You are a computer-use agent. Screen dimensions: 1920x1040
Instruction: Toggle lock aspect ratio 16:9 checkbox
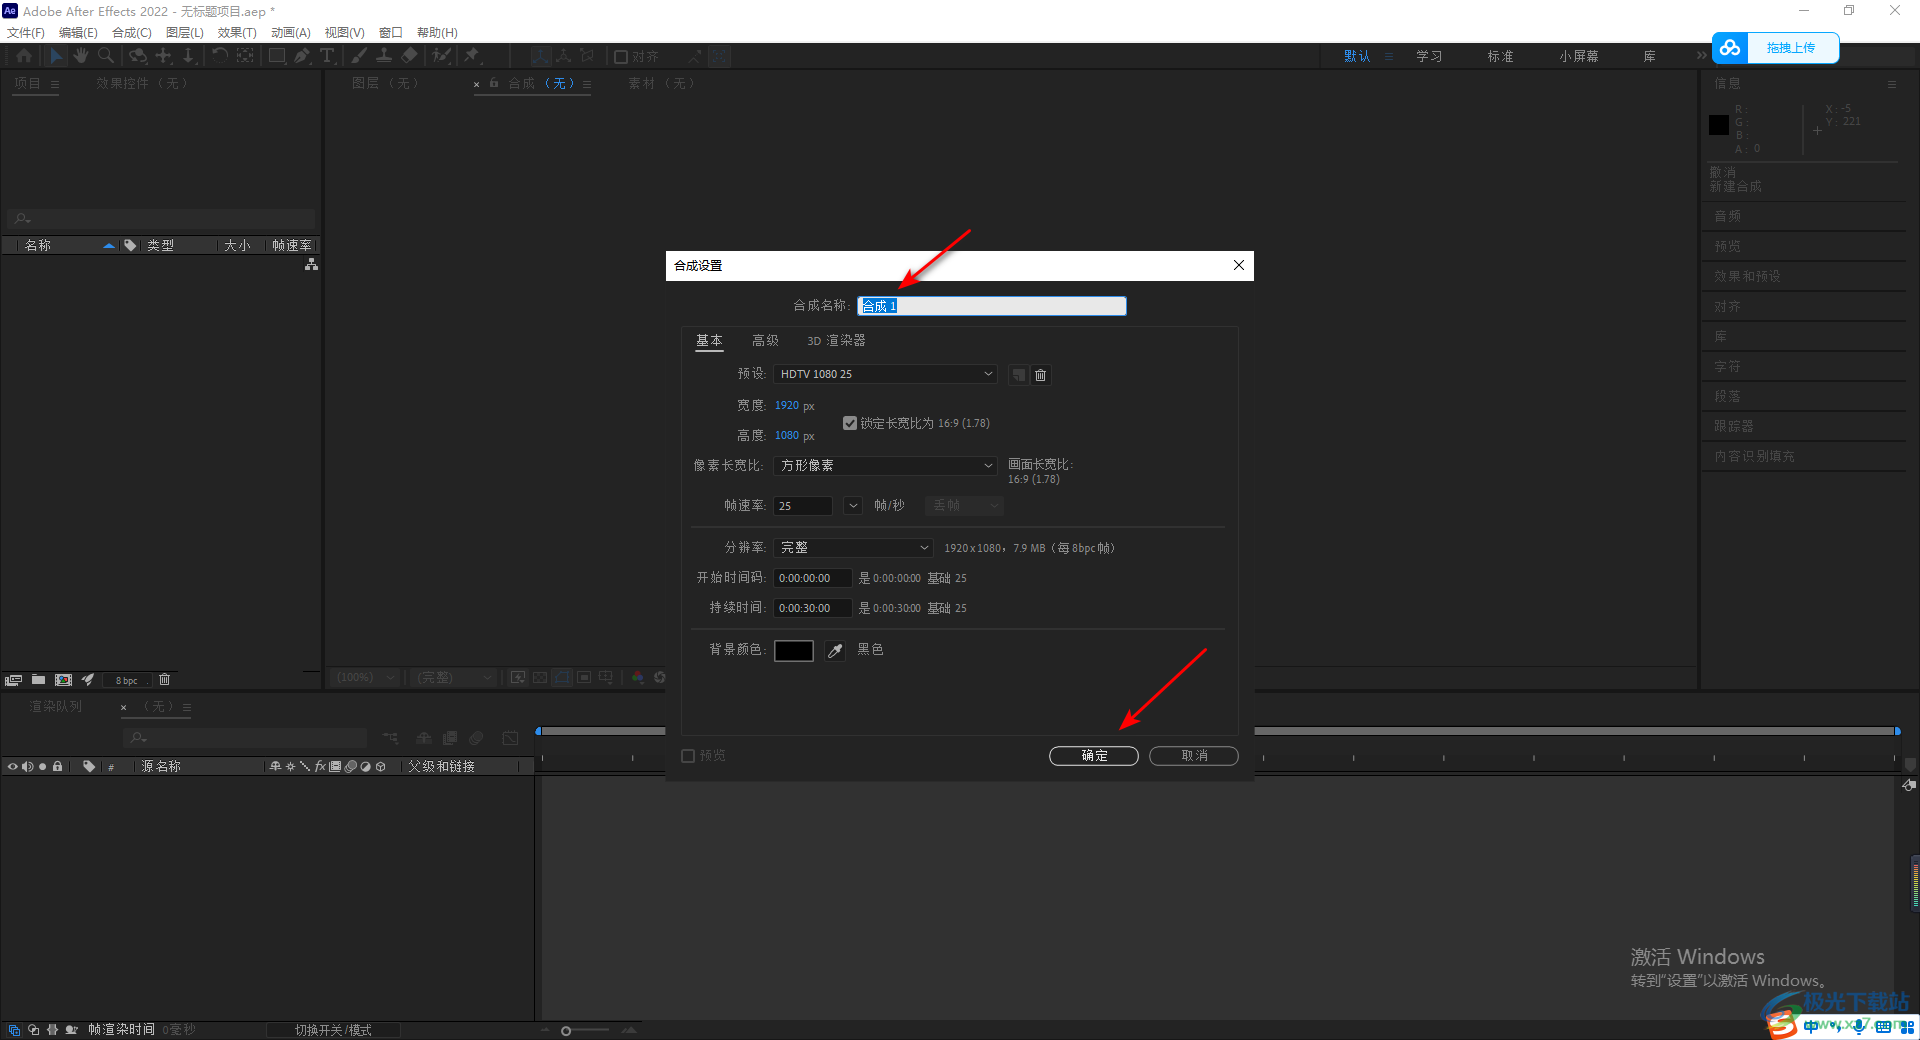[850, 423]
